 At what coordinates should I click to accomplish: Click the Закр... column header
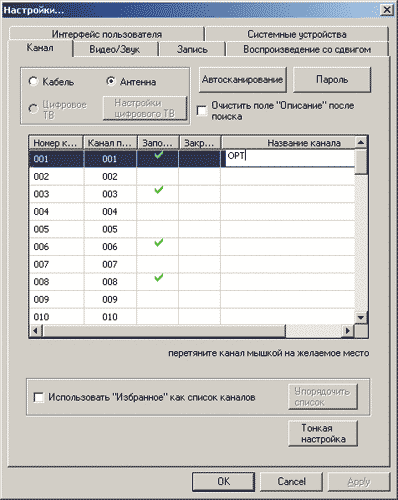200,143
